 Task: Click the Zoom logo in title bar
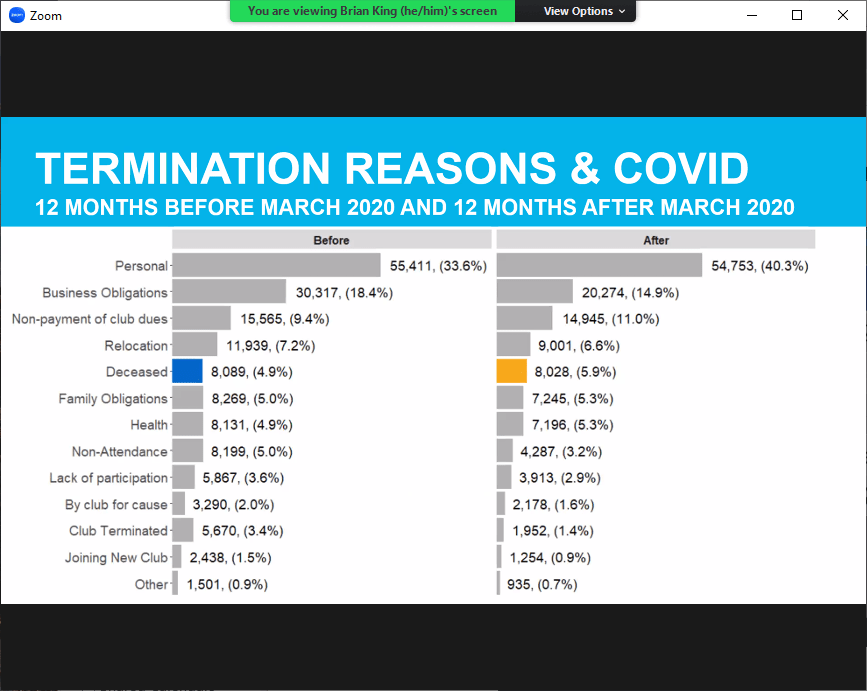pyautogui.click(x=16, y=15)
